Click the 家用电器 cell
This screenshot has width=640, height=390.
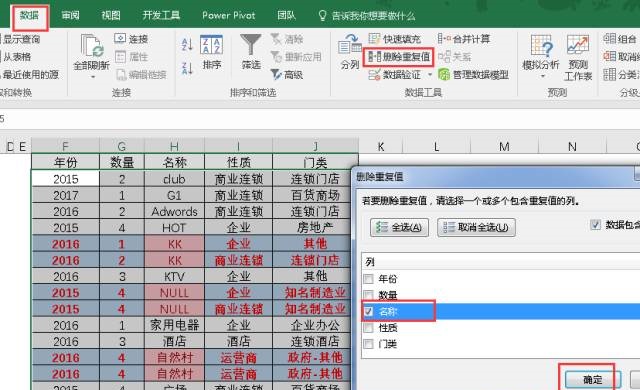pos(174,325)
